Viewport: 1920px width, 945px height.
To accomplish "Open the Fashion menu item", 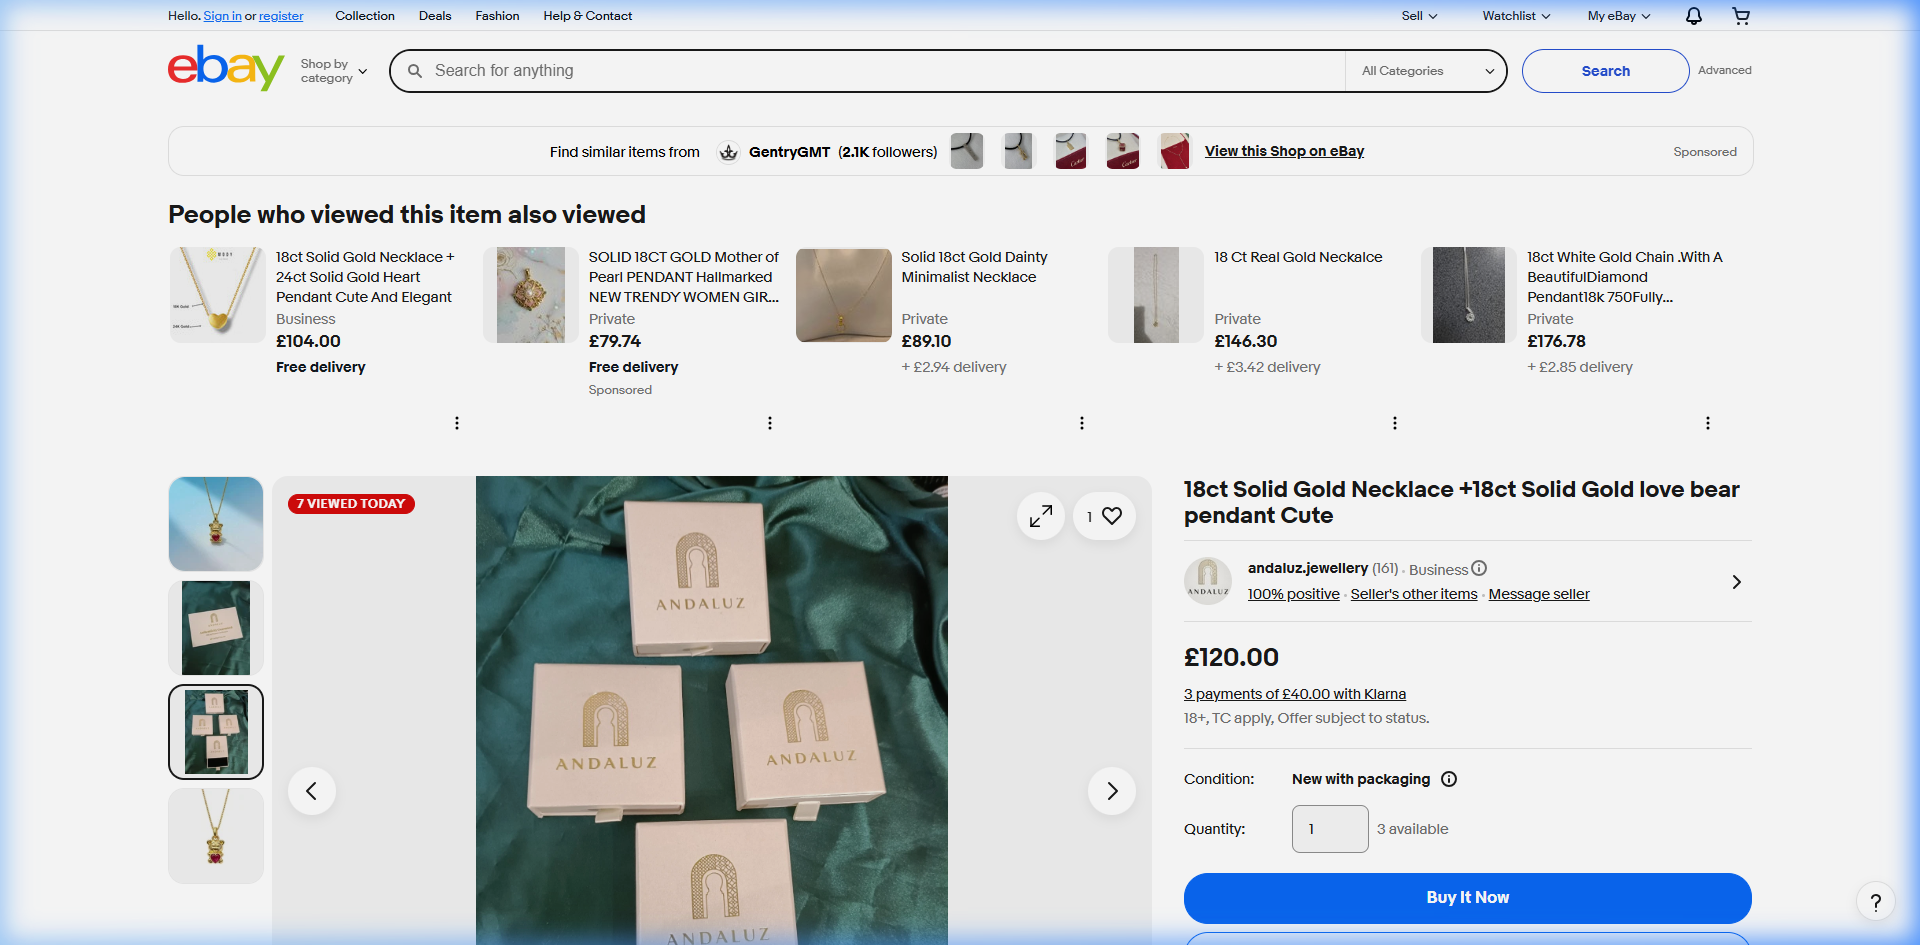I will (497, 16).
